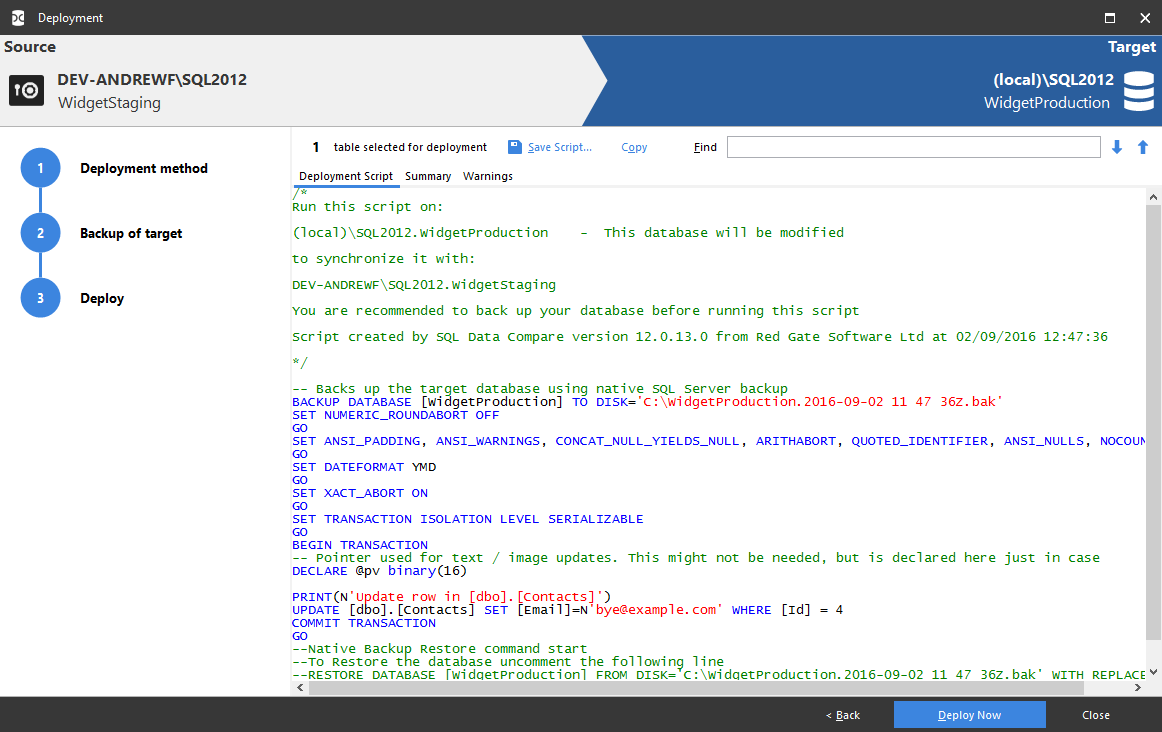The width and height of the screenshot is (1162, 732).
Task: Go to previous step with Back
Action: point(843,715)
